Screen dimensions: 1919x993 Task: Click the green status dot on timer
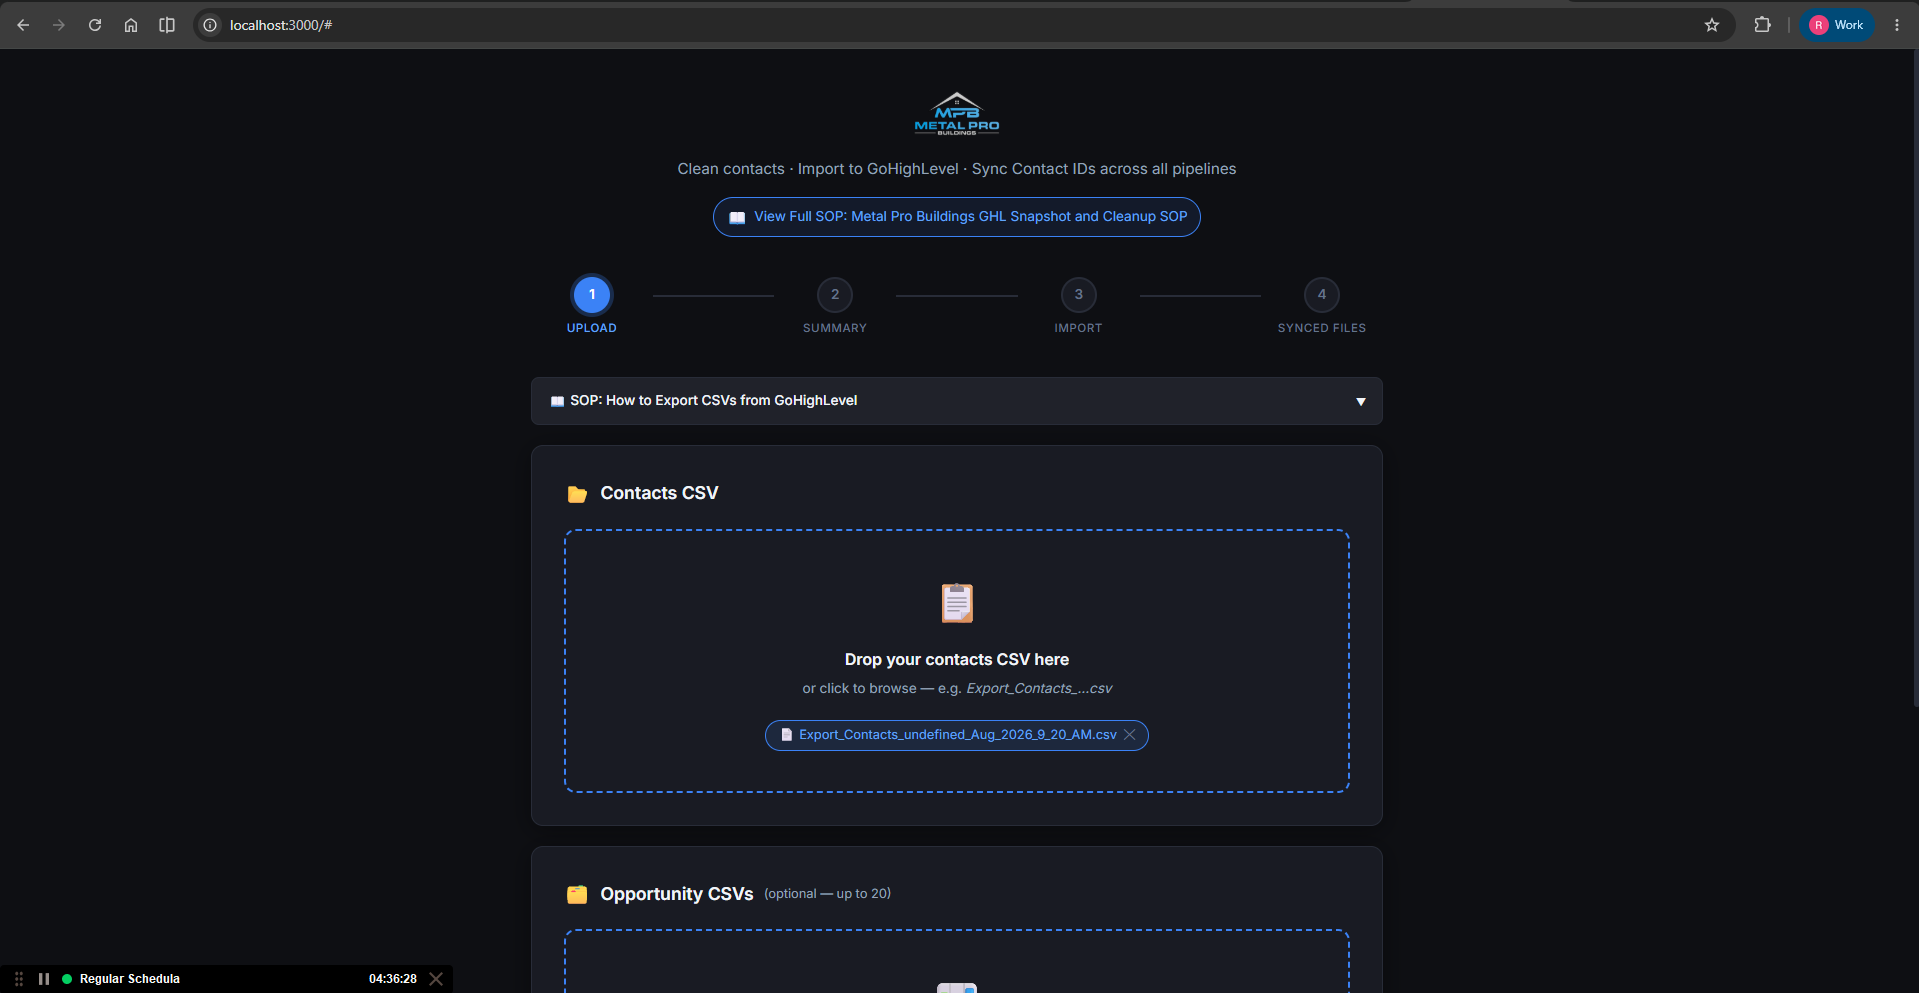67,979
